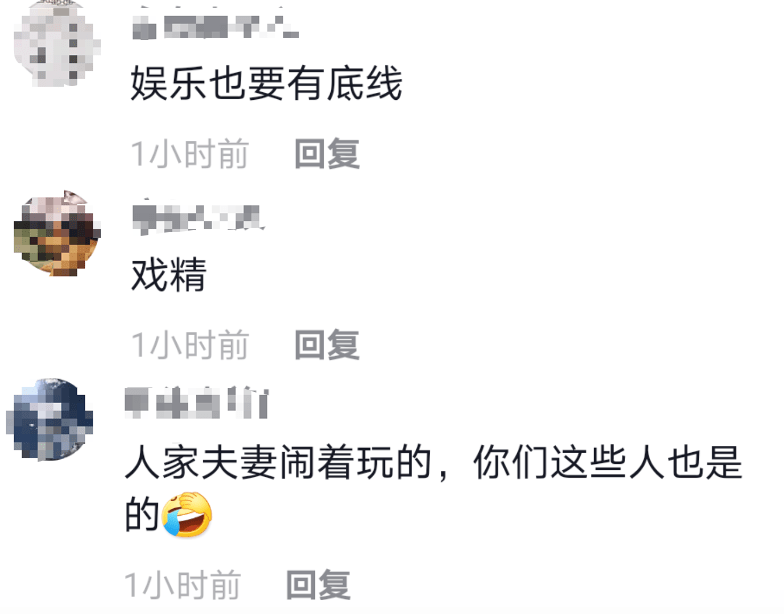This screenshot has width=784, height=614.
Task: Click the 1小时前 timestamp under 戏精
Action: (x=190, y=344)
